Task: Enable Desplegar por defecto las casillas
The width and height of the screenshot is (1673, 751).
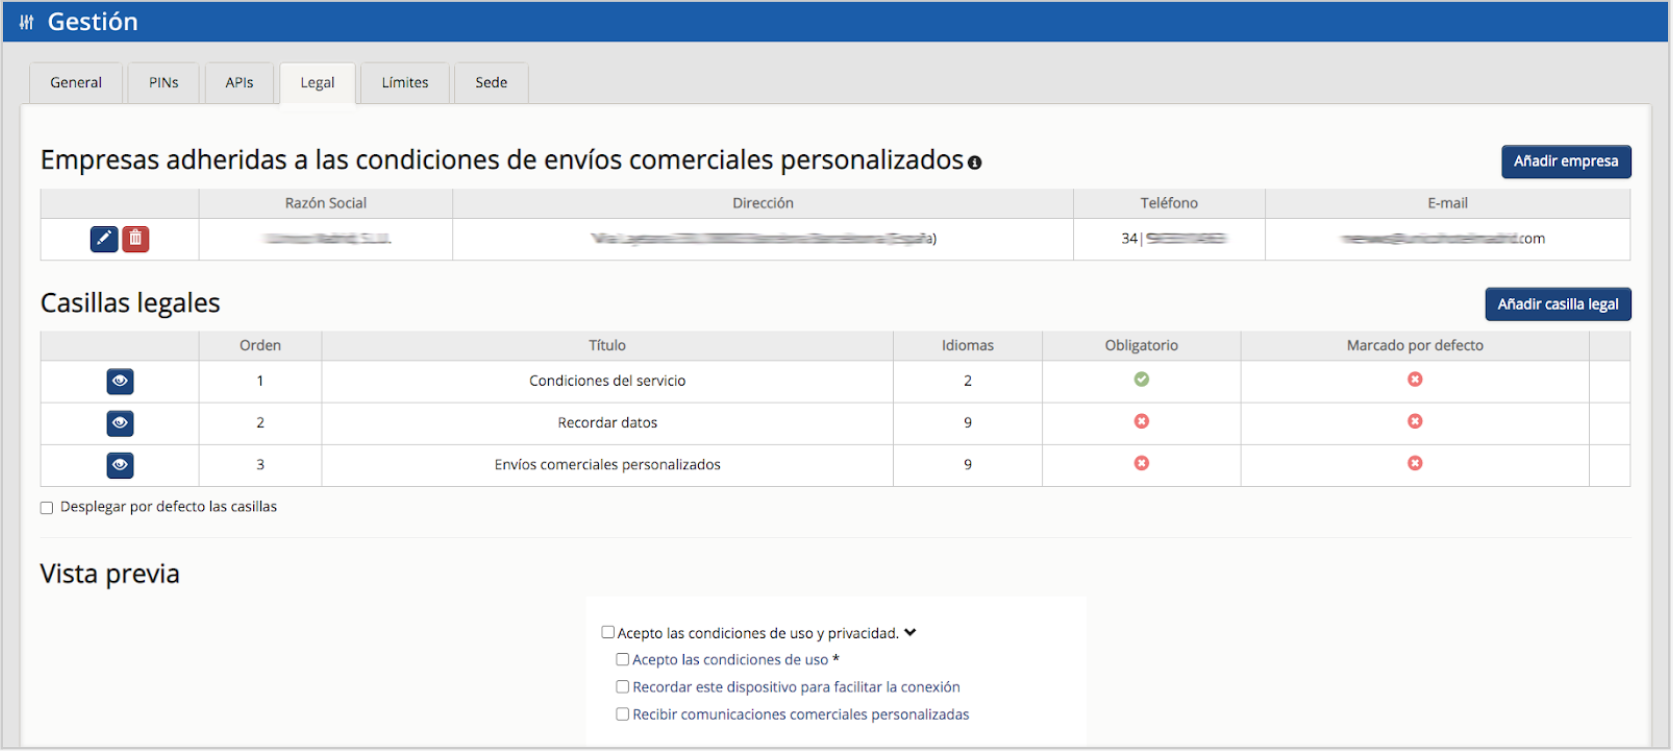Action: [x=47, y=508]
